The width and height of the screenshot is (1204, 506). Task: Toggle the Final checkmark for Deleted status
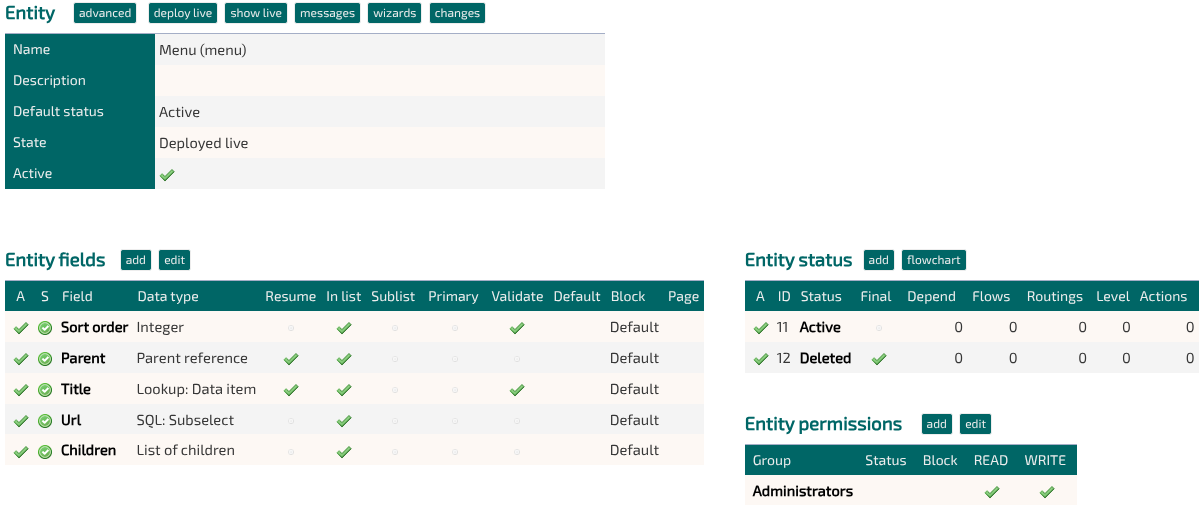coord(879,359)
